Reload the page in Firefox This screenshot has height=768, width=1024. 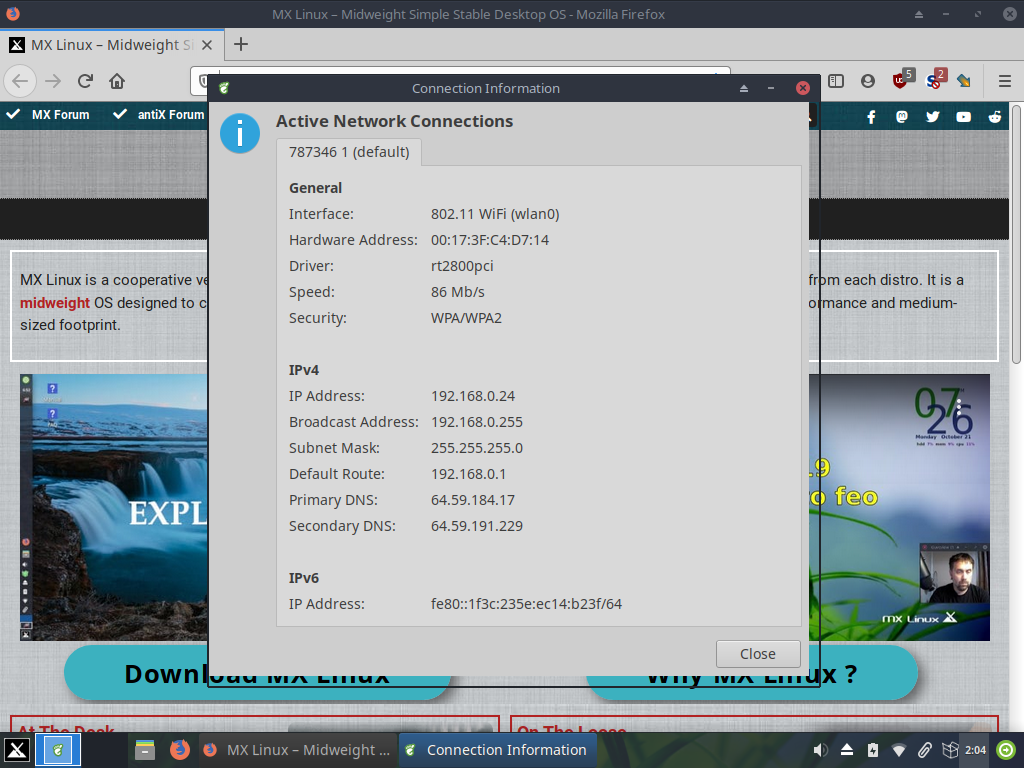85,81
